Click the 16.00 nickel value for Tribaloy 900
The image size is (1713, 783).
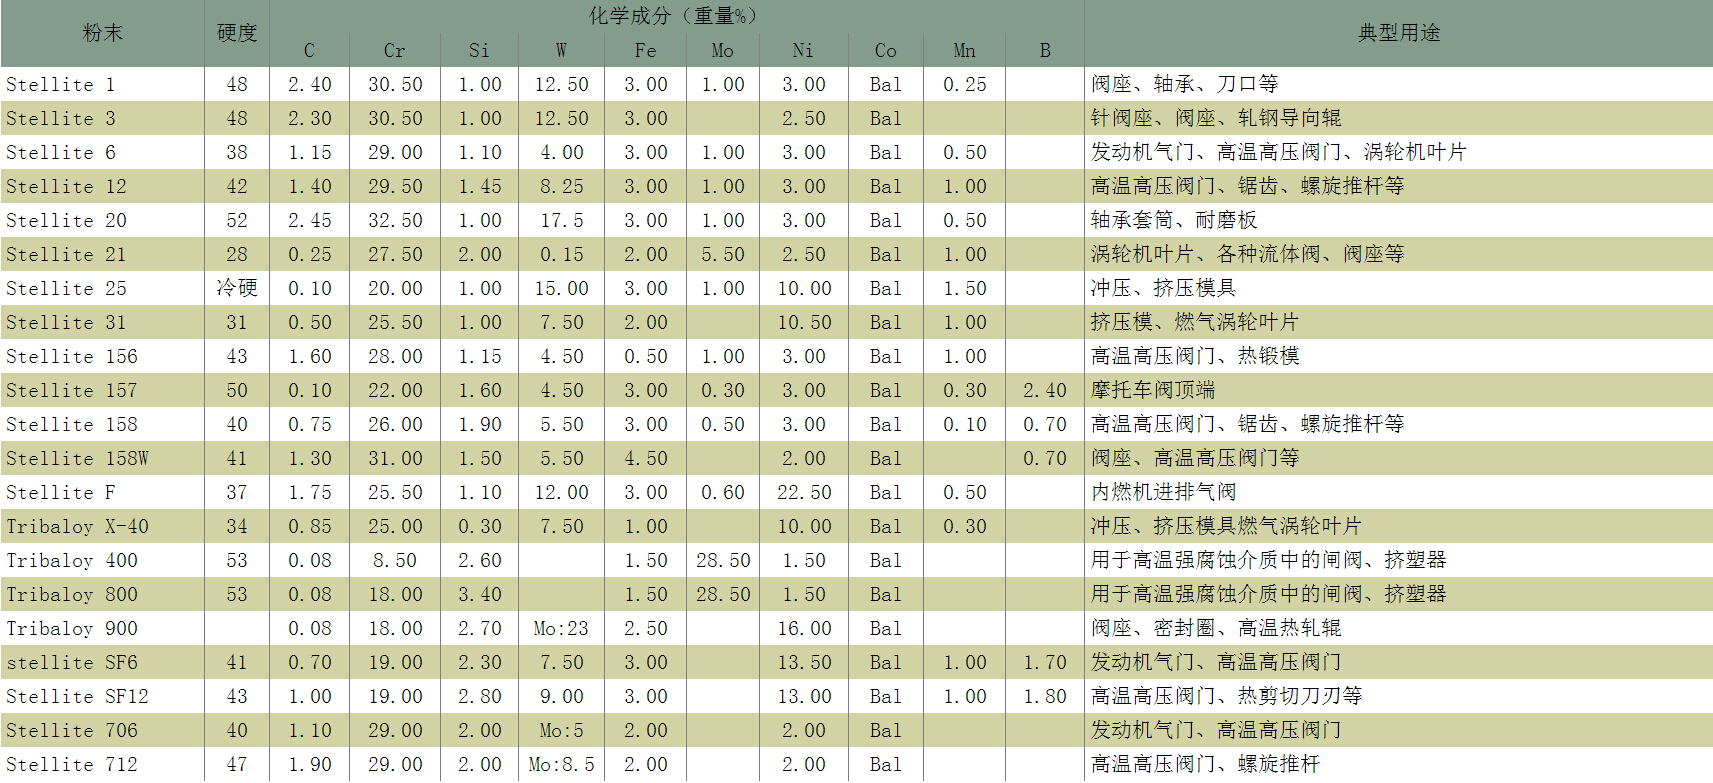804,629
